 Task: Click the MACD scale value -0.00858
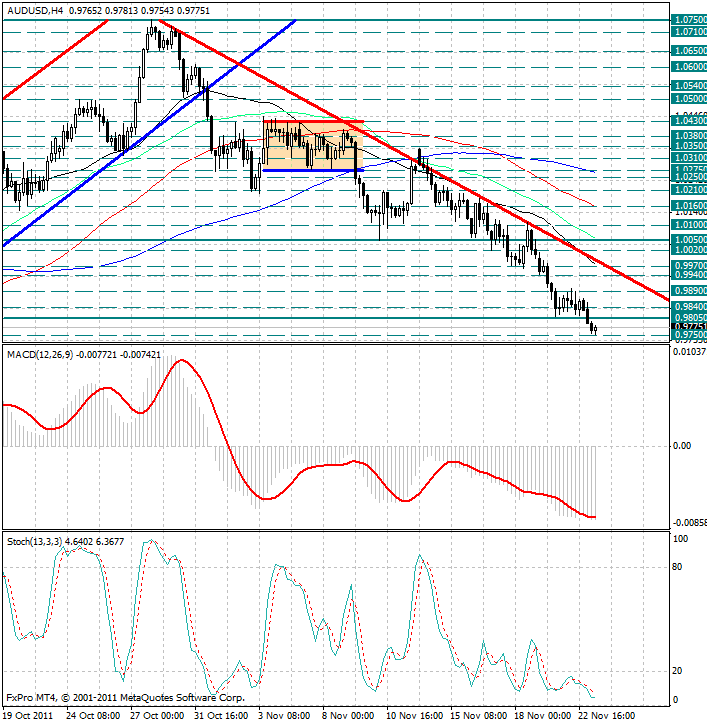click(x=689, y=523)
